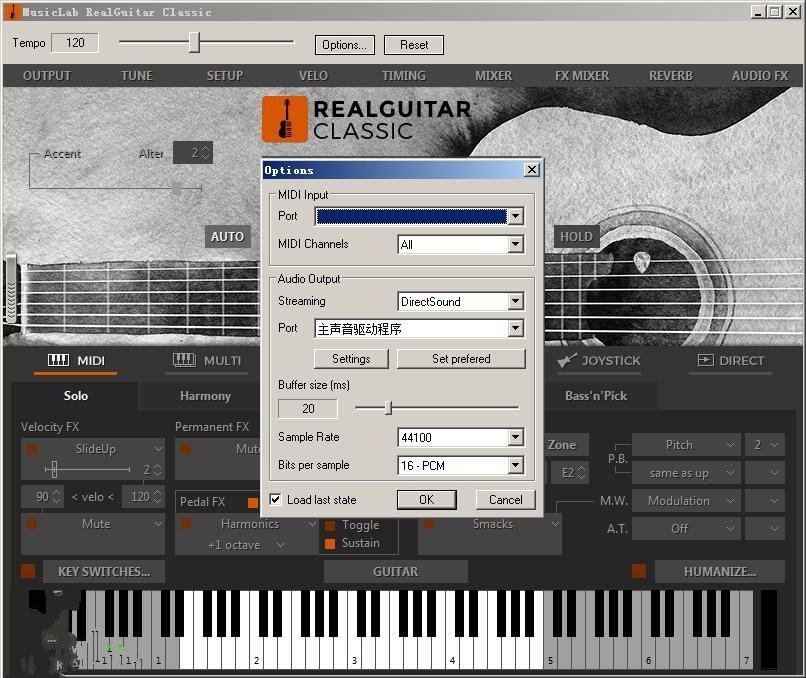Click the Tempo slider handle

(194, 42)
